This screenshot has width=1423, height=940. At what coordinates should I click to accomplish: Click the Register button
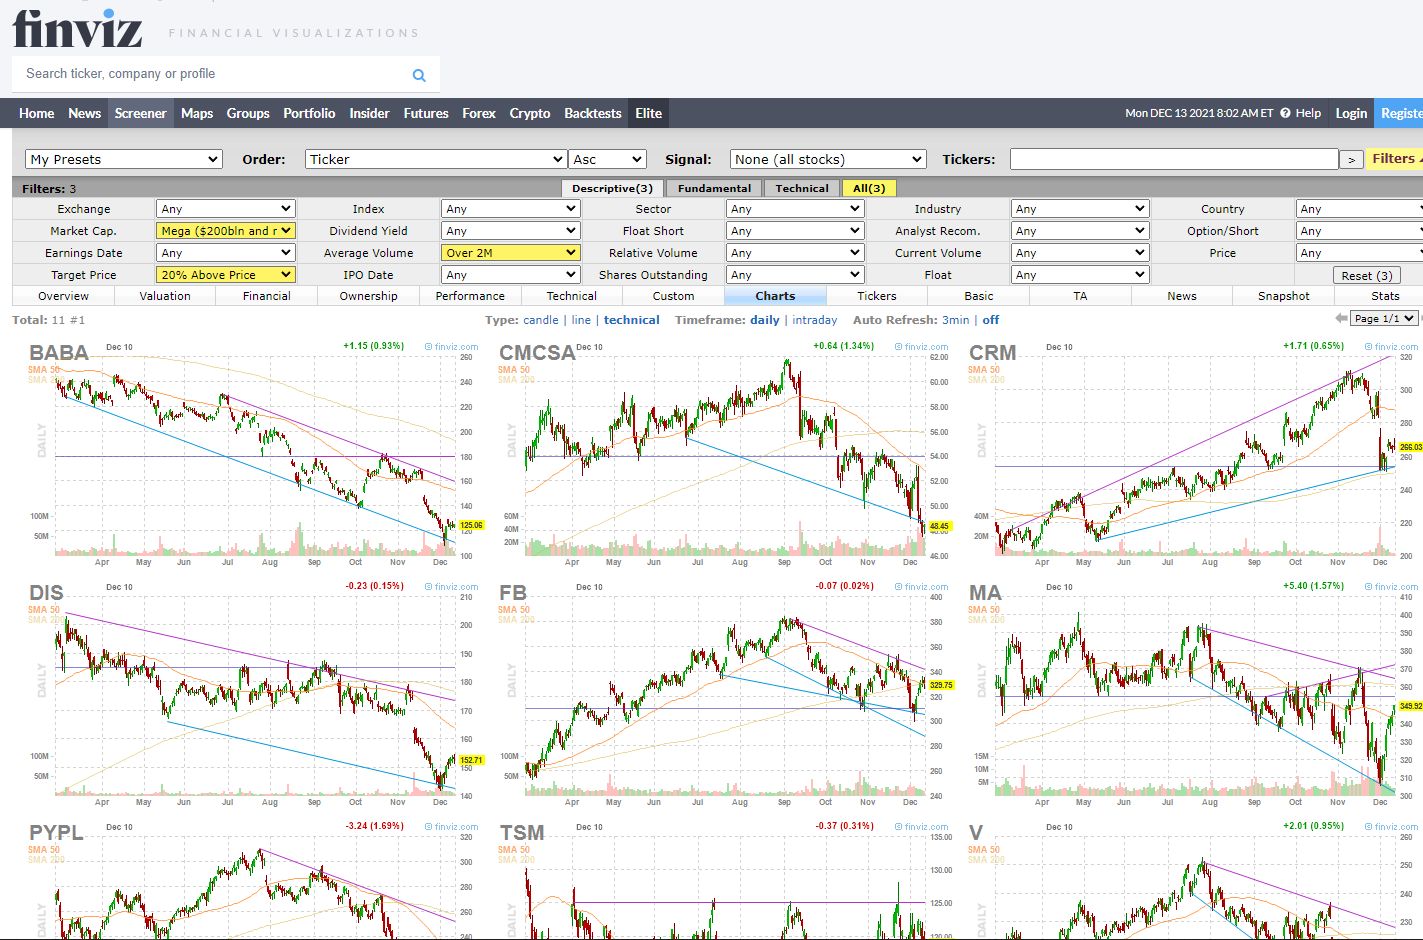pyautogui.click(x=1400, y=113)
